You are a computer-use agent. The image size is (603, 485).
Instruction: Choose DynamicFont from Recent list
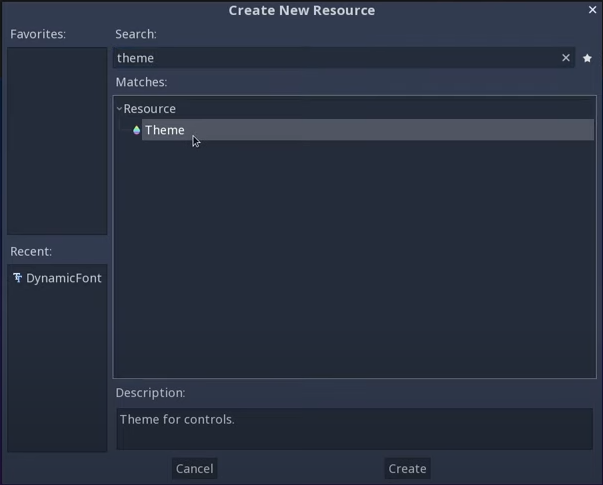(x=57, y=278)
